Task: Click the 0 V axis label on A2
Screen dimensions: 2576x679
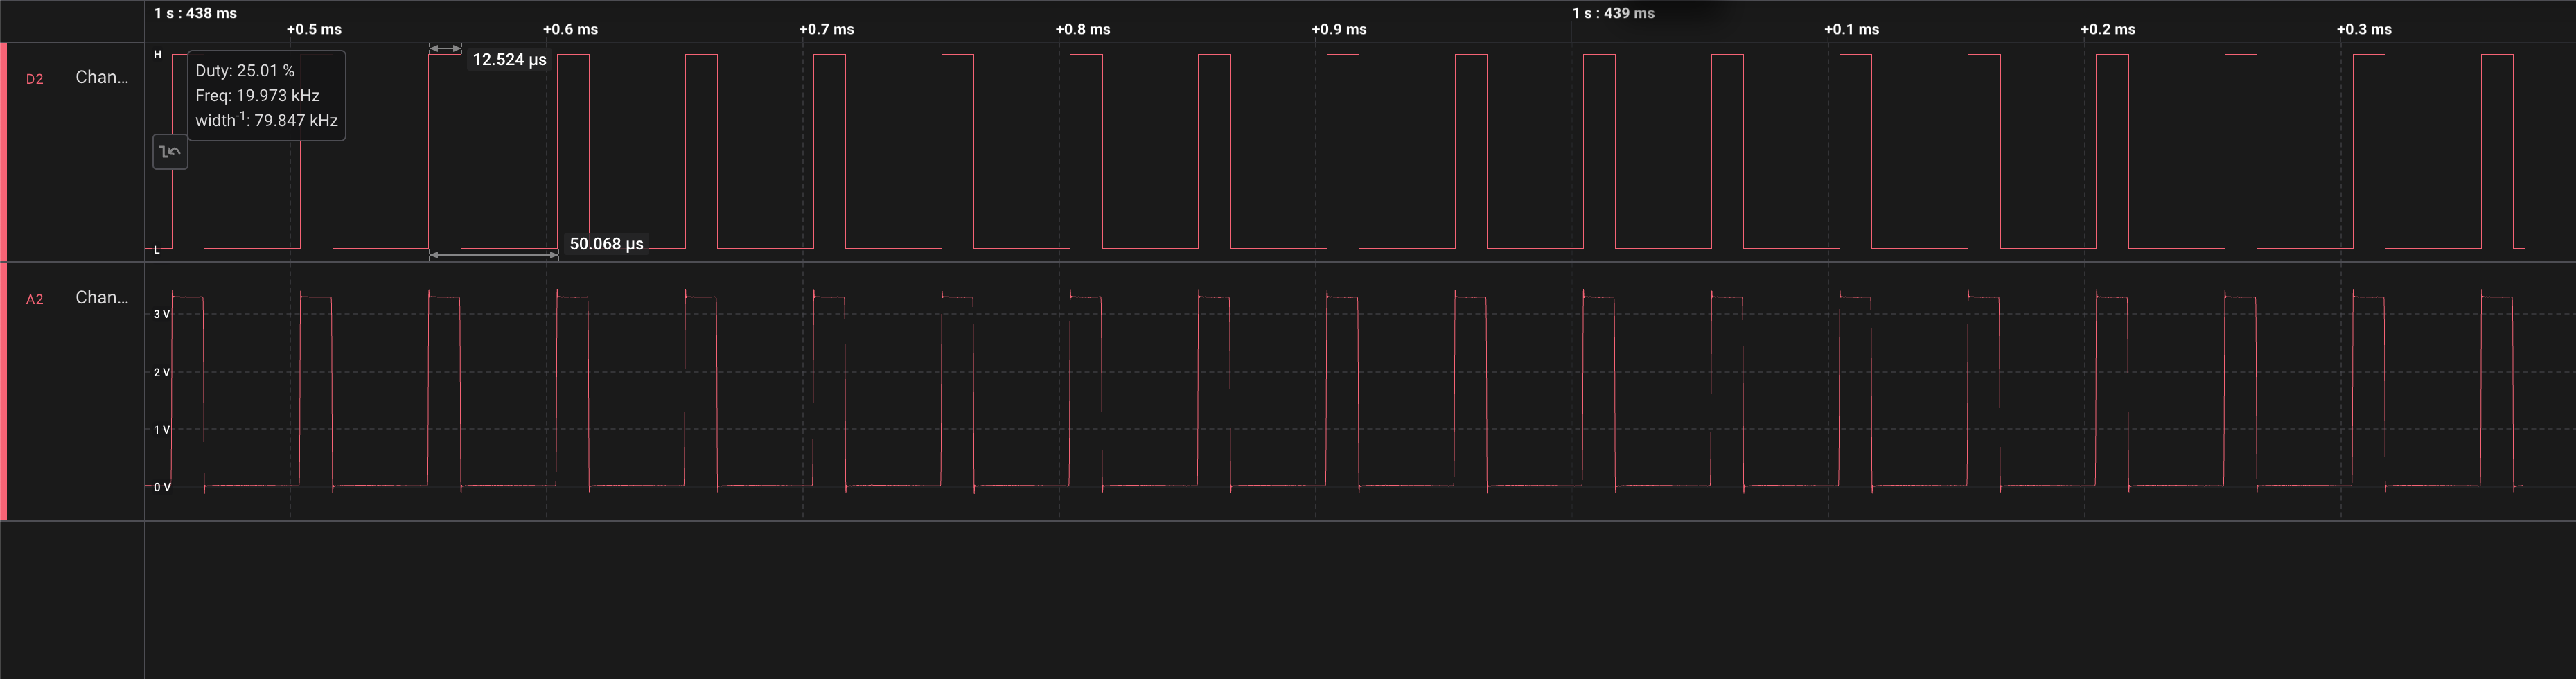Action: [x=161, y=487]
